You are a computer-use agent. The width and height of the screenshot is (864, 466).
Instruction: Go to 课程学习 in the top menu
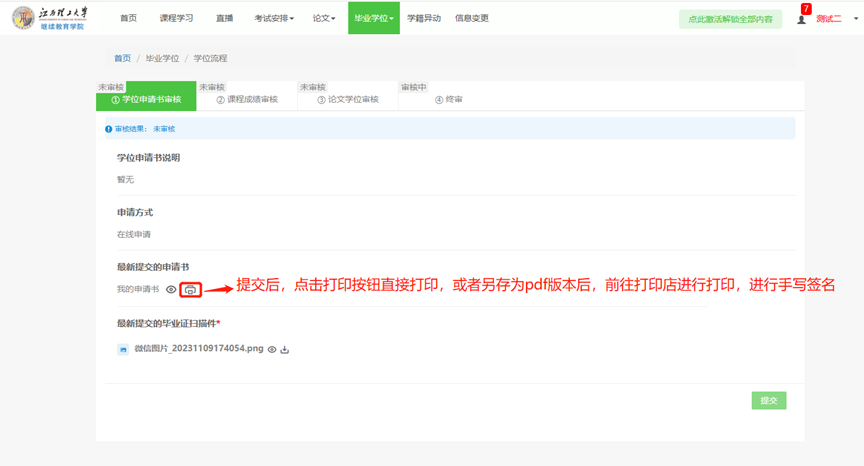coord(176,18)
